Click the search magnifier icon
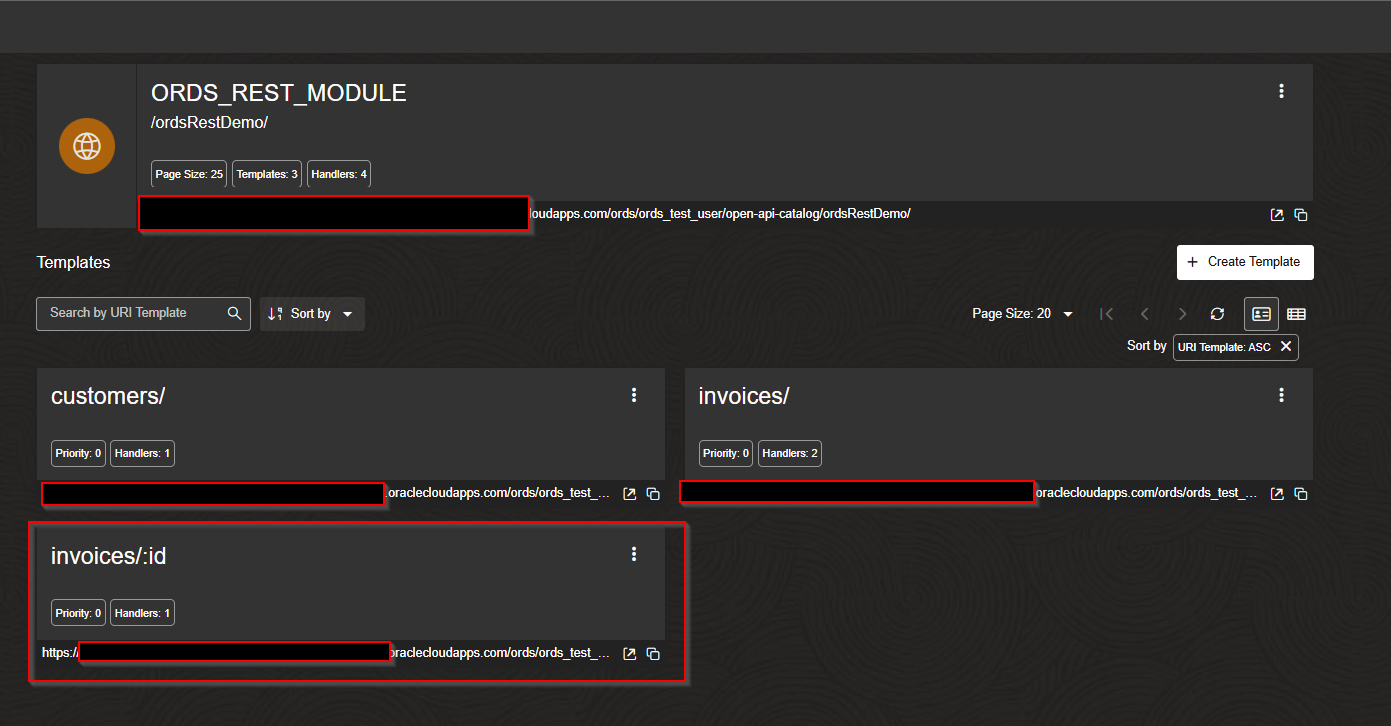Image resolution: width=1391 pixels, height=726 pixels. (x=235, y=313)
